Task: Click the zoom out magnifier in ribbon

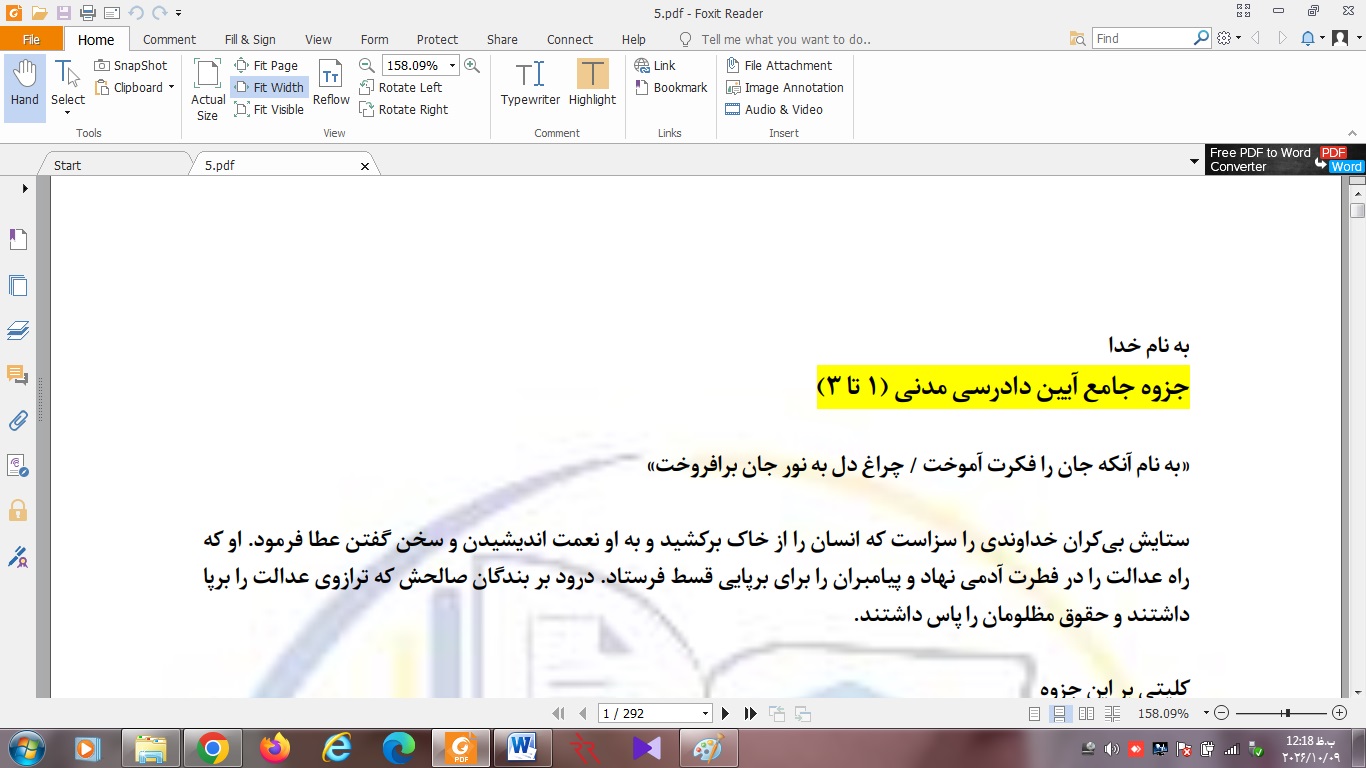Action: coord(367,65)
